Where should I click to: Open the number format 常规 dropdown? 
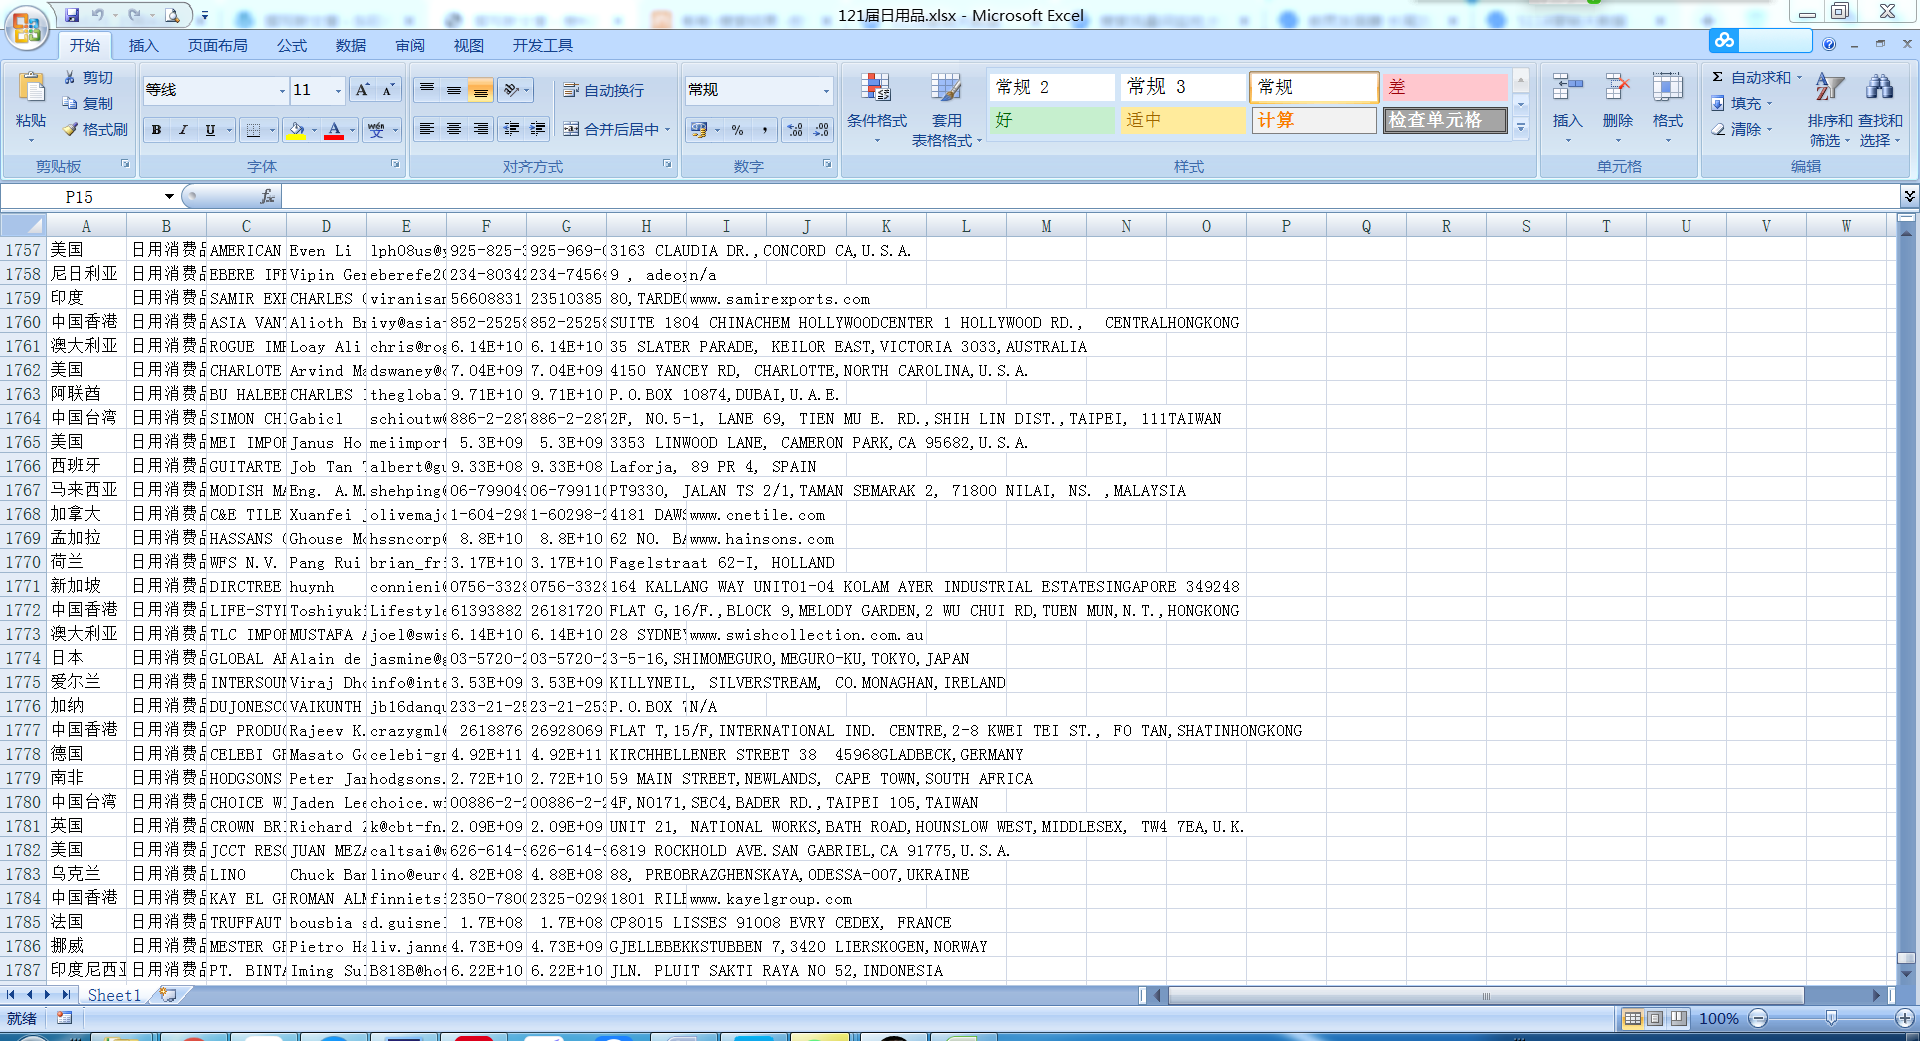826,91
